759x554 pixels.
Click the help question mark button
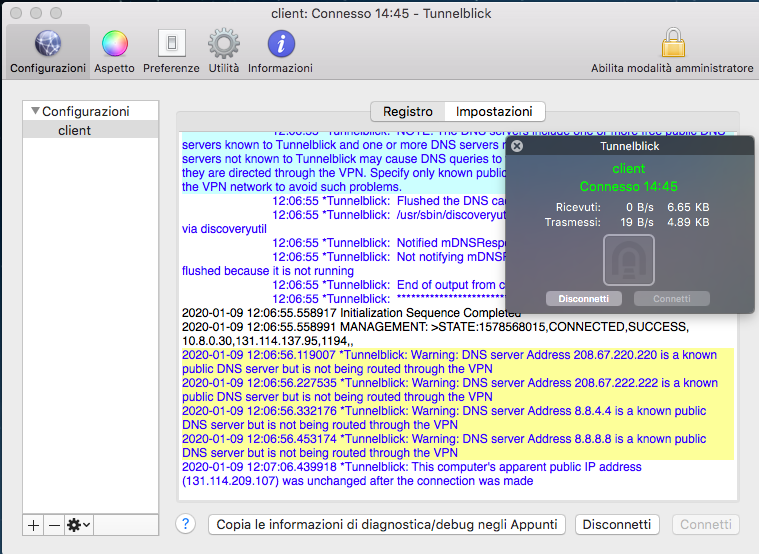point(185,524)
